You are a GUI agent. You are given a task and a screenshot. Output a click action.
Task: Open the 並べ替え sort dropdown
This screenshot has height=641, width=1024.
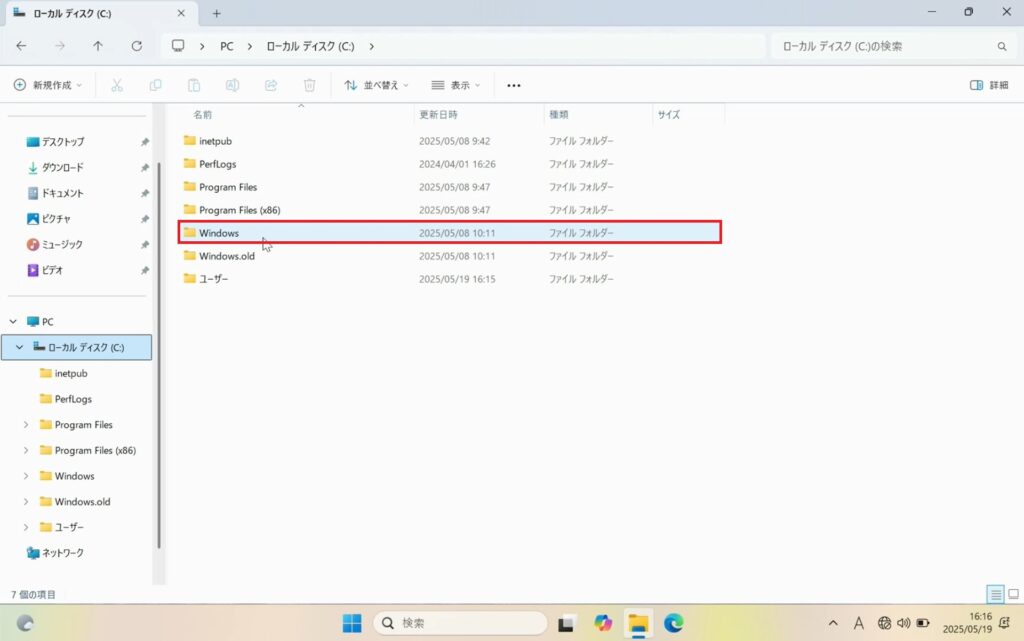point(376,86)
